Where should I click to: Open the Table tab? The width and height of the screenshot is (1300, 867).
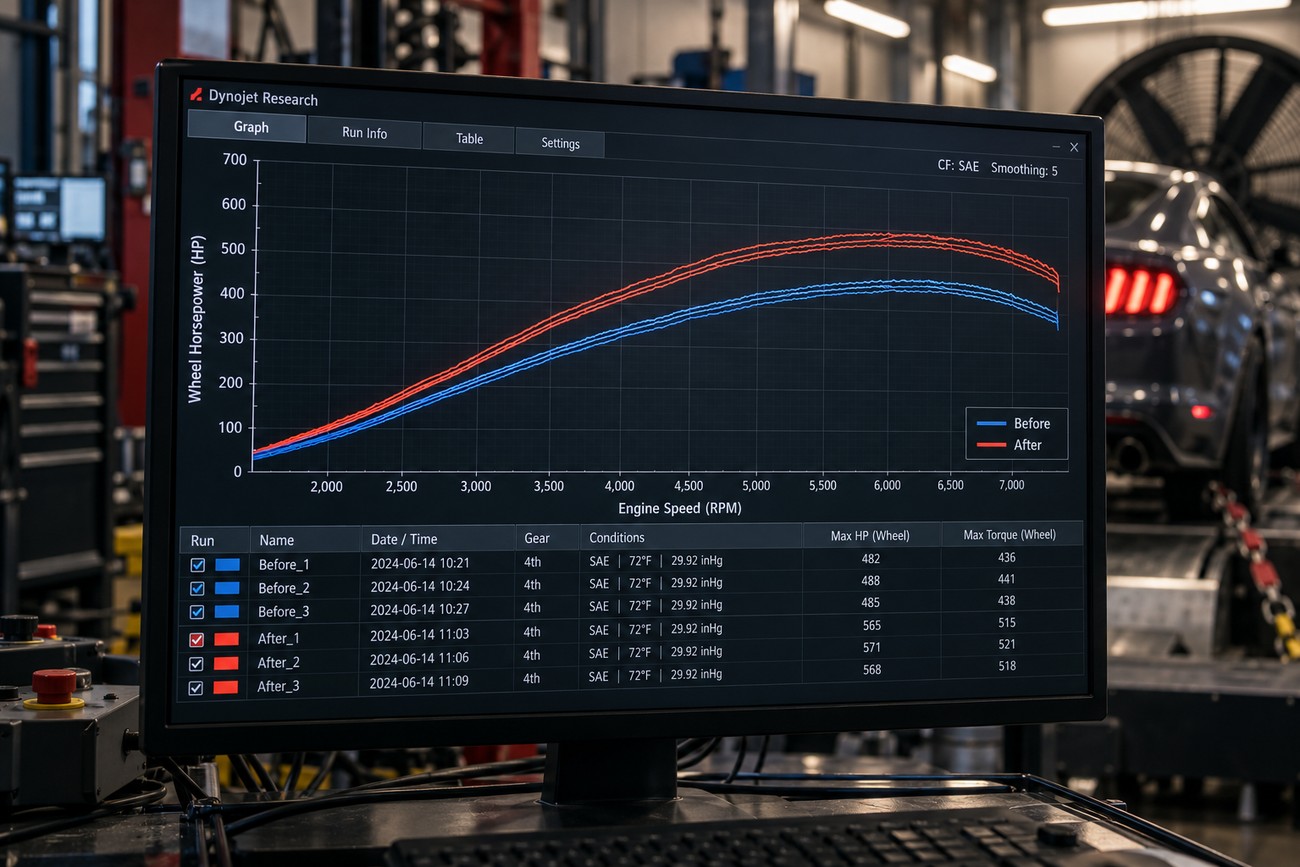(469, 139)
